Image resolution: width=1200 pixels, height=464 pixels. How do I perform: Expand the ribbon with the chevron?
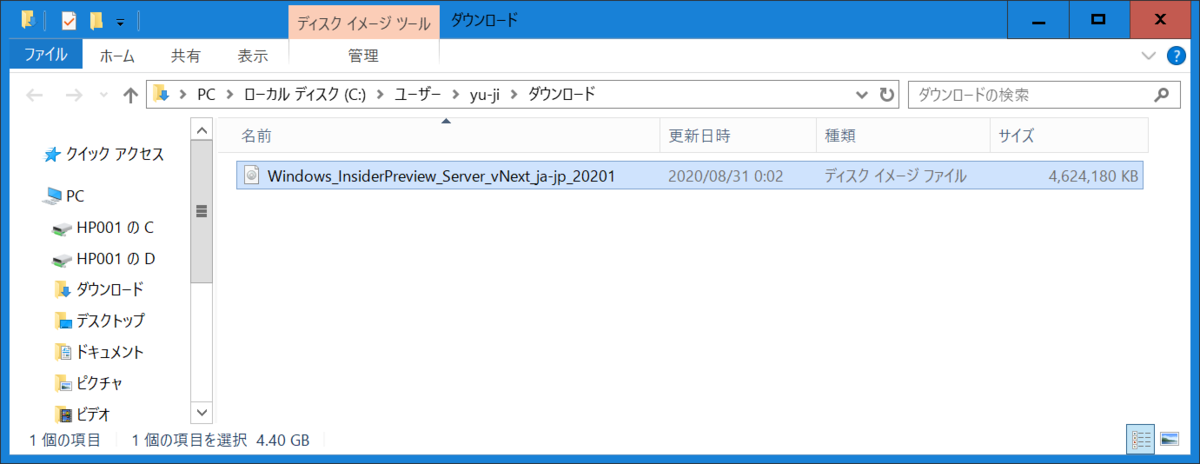[1147, 55]
